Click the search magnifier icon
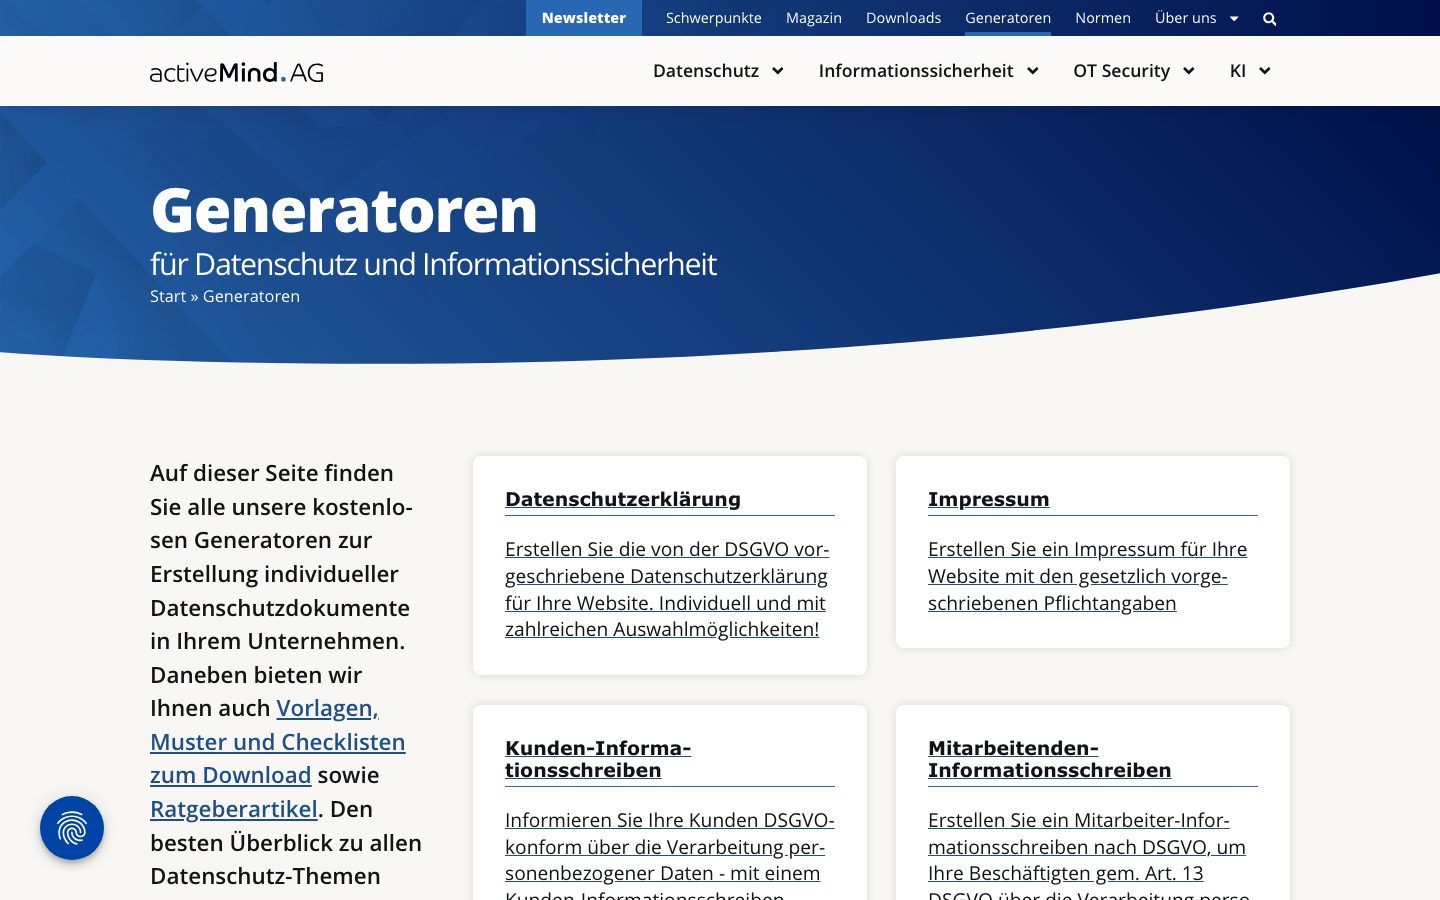This screenshot has height=900, width=1440. point(1270,18)
